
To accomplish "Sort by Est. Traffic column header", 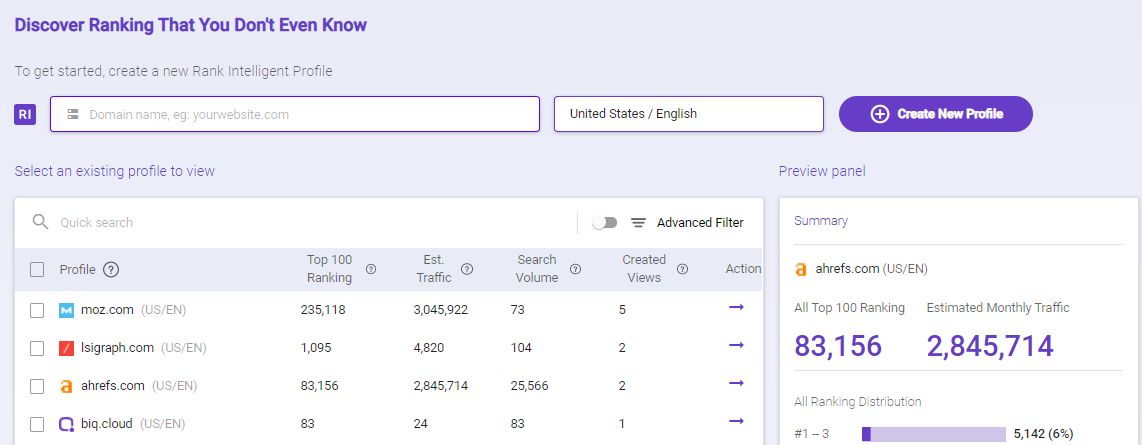I will tap(434, 269).
